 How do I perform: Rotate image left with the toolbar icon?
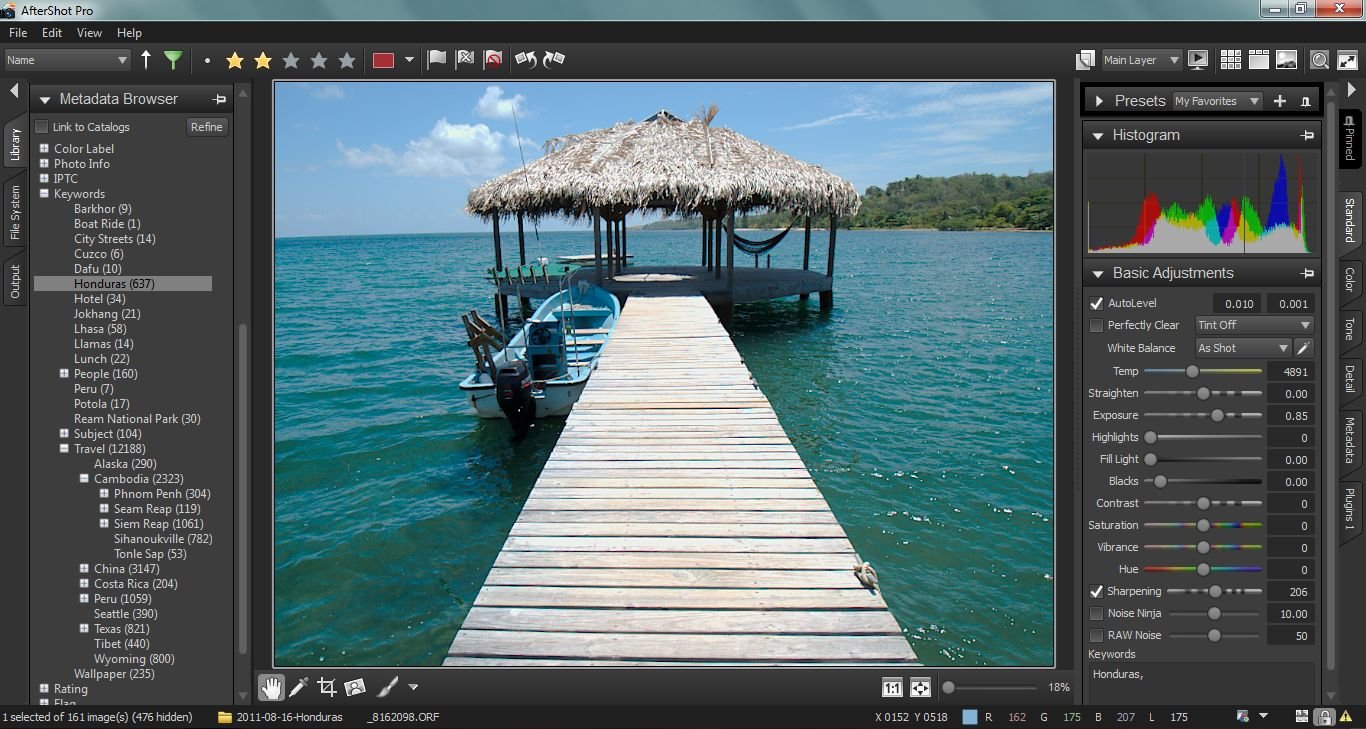[525, 60]
